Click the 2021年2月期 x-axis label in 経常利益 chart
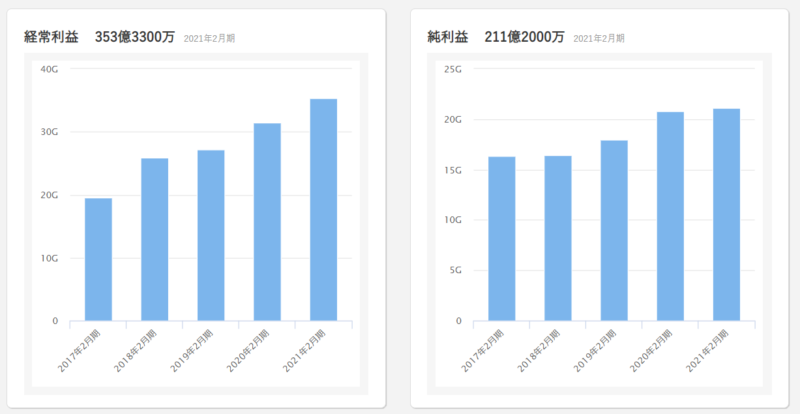 coord(304,350)
